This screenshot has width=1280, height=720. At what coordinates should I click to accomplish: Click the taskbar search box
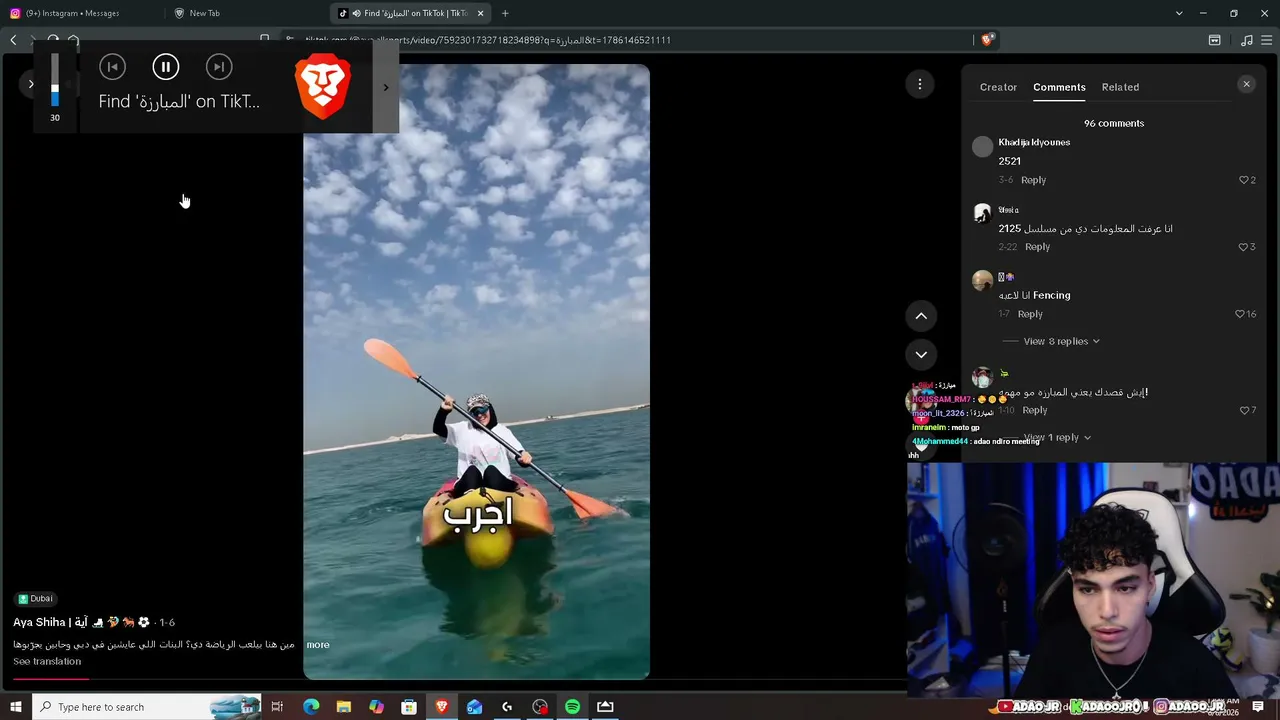click(147, 707)
